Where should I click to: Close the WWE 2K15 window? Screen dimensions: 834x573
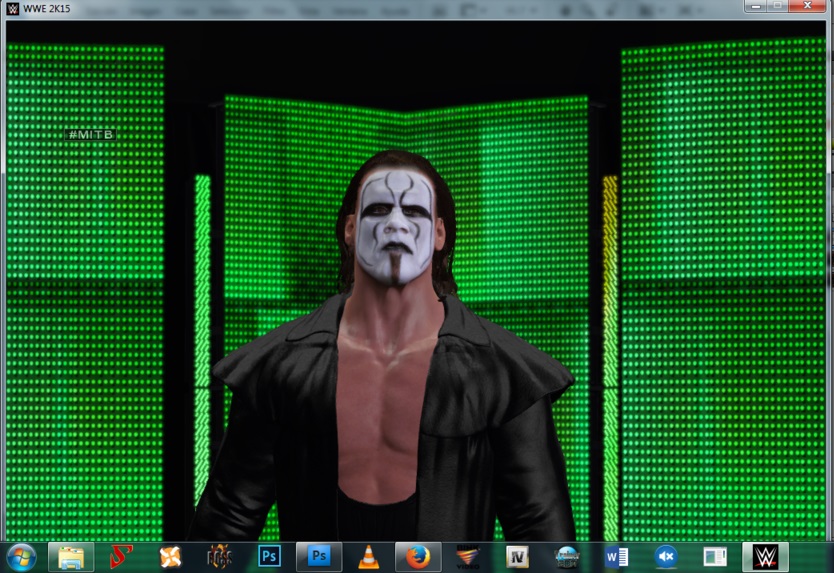tap(807, 6)
